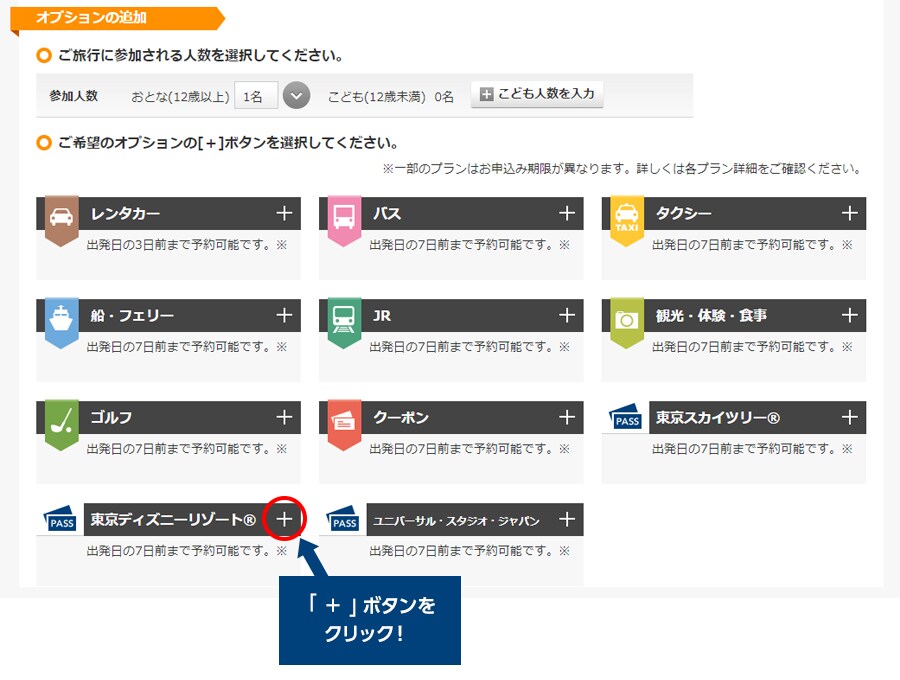Click the pink bus icon
This screenshot has height=680, width=900.
tap(343, 217)
